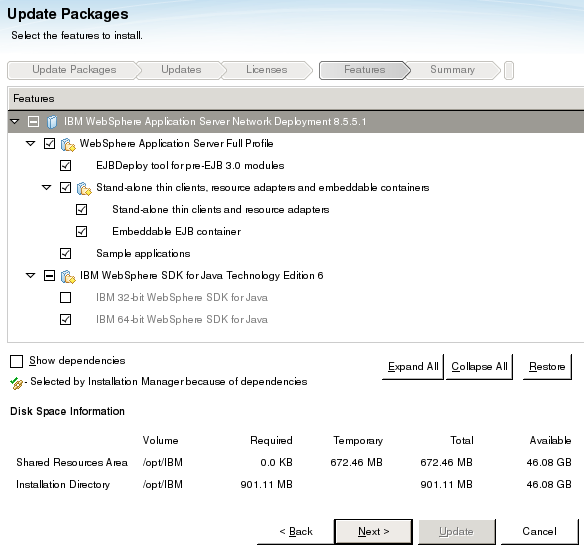Cancel the update wizard
The width and height of the screenshot is (584, 554).
pyautogui.click(x=539, y=532)
